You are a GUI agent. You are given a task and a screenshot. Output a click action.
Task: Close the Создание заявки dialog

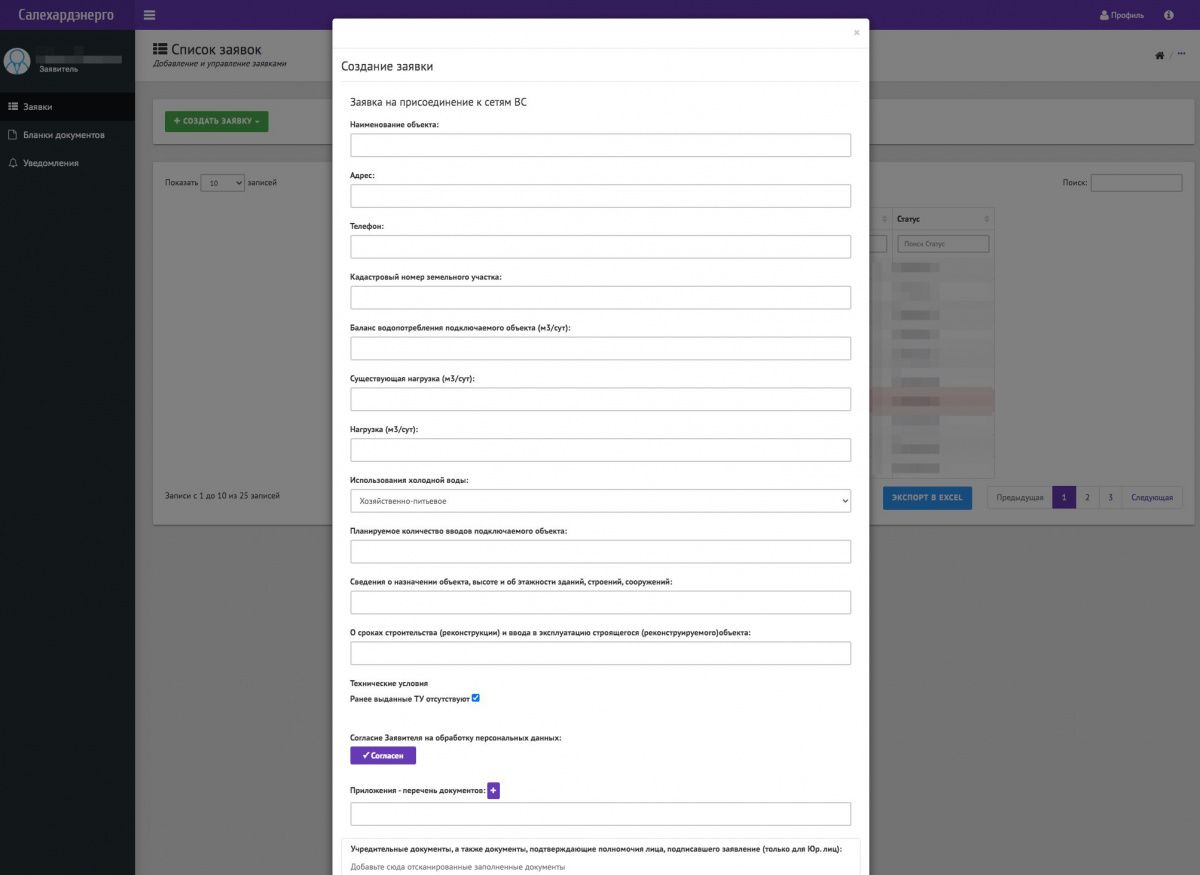(x=856, y=33)
